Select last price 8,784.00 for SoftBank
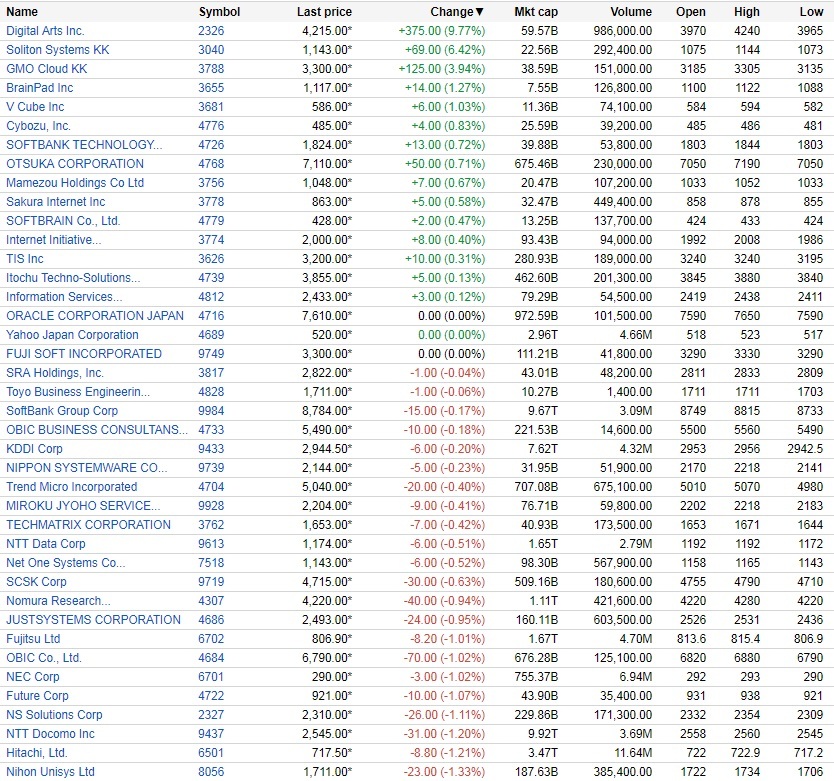The height and width of the screenshot is (781, 834). click(327, 411)
